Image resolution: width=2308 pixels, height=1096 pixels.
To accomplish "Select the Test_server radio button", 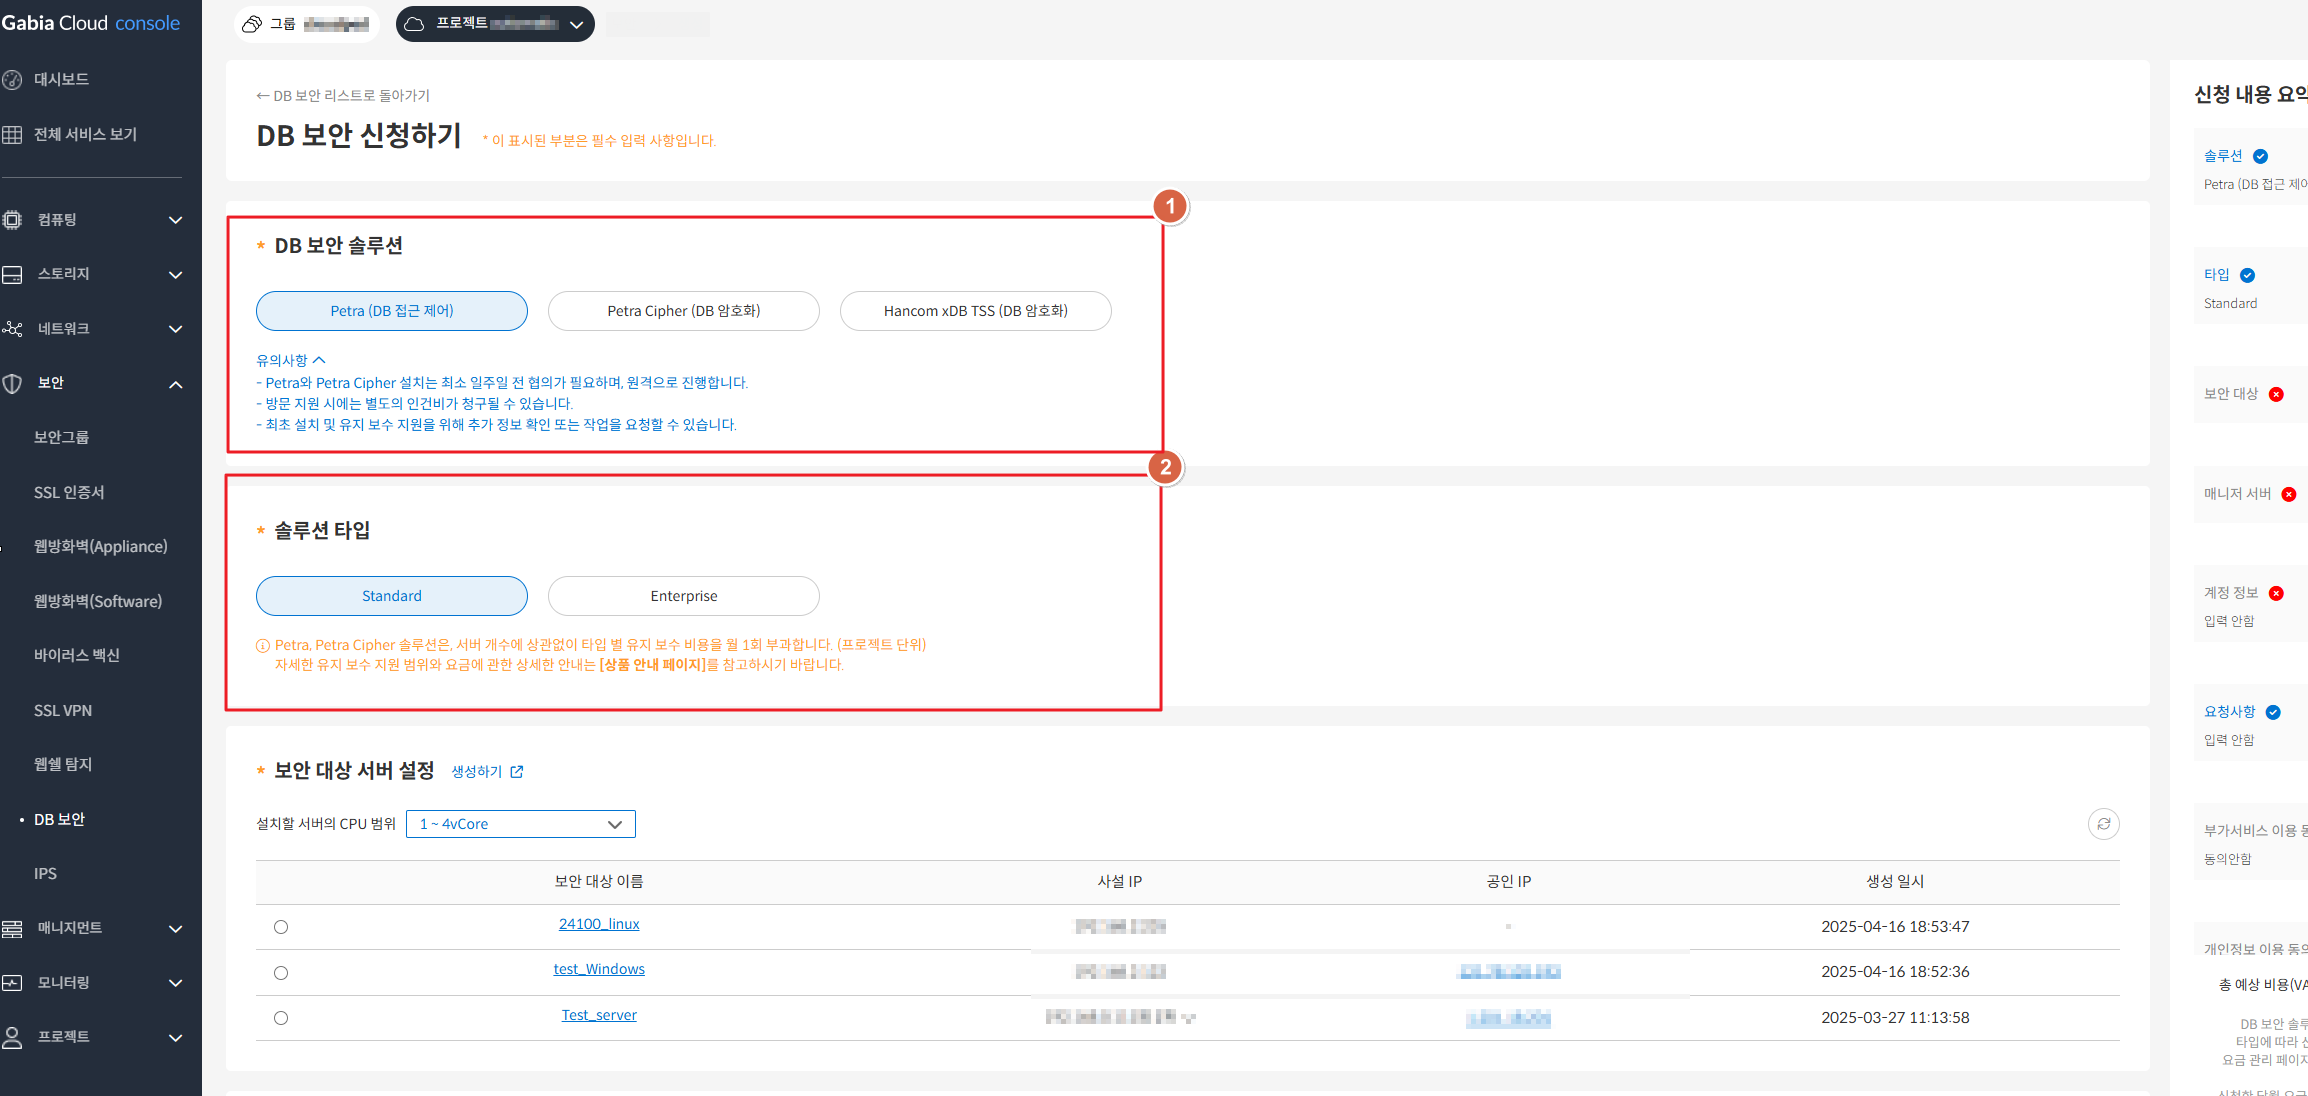I will 281,1018.
